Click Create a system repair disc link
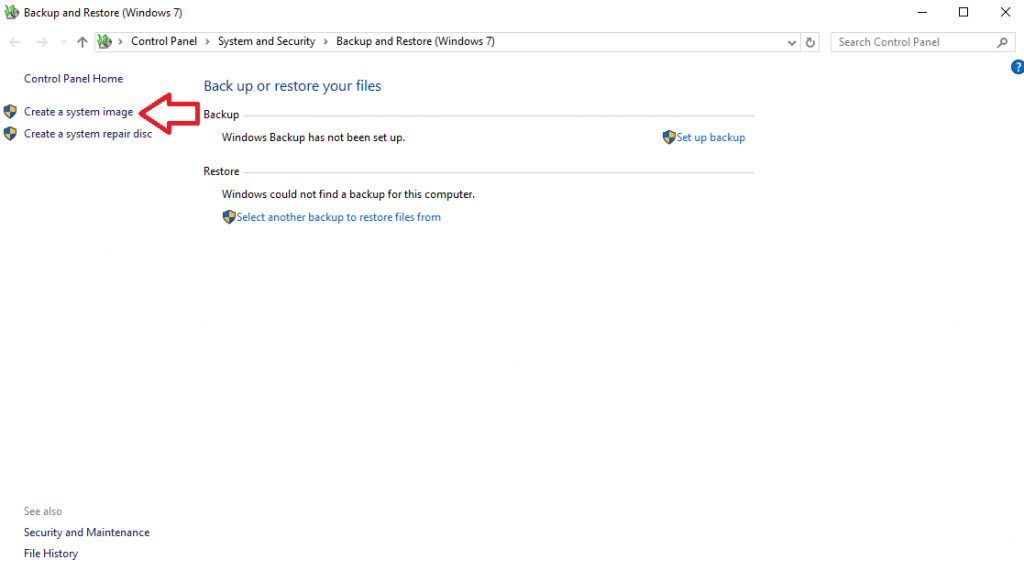The height and width of the screenshot is (571, 1024). coord(88,134)
